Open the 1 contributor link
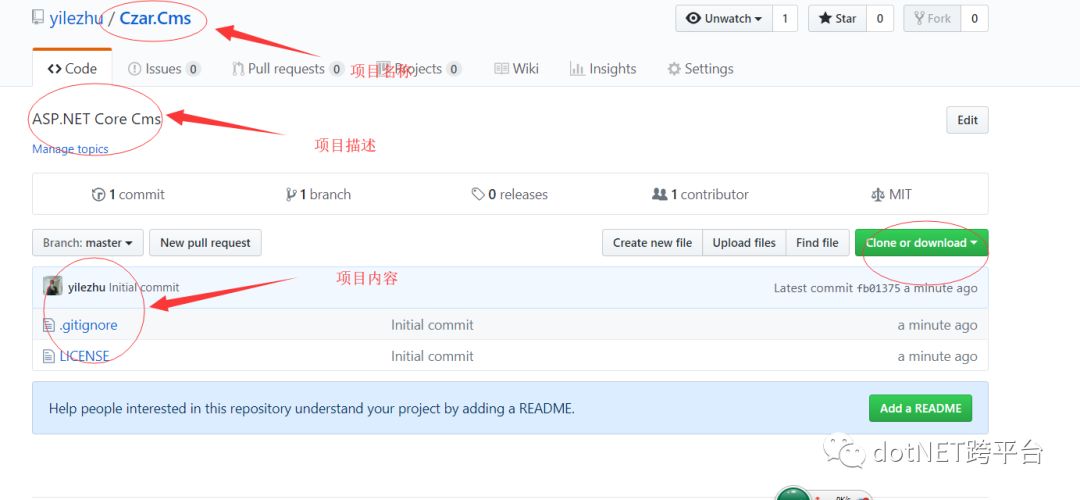Viewport: 1080px width, 500px height. (x=700, y=195)
